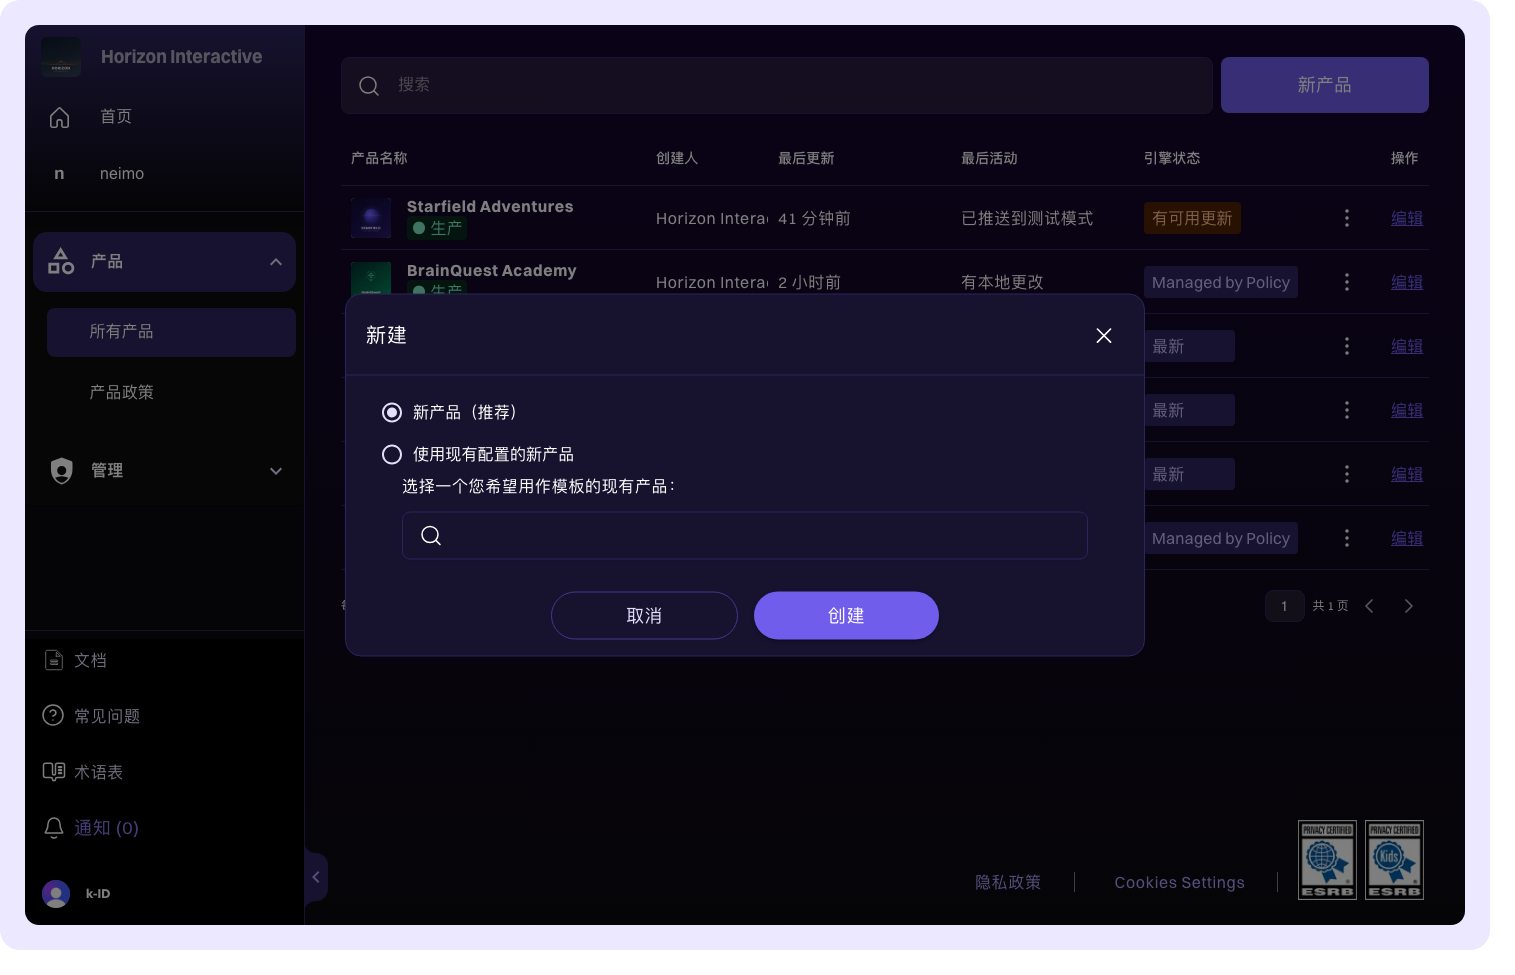Click the 创建 button
Screen dimensions: 1515x975
[846, 615]
